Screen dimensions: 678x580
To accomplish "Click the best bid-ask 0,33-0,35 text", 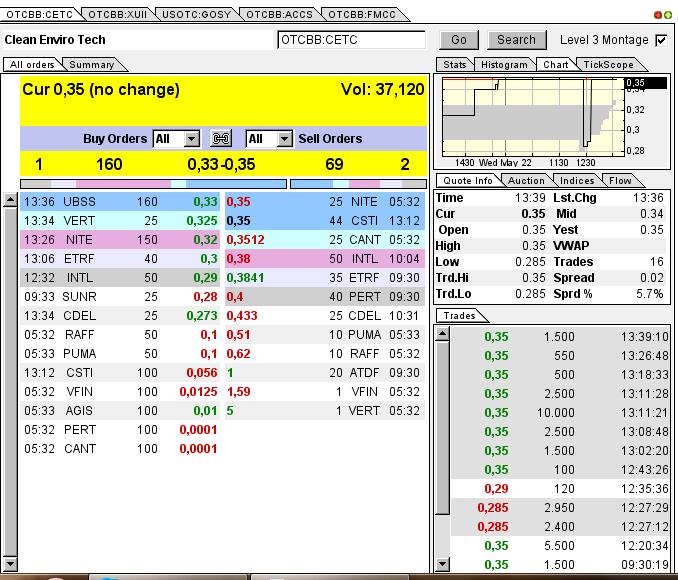I will pyautogui.click(x=221, y=165).
